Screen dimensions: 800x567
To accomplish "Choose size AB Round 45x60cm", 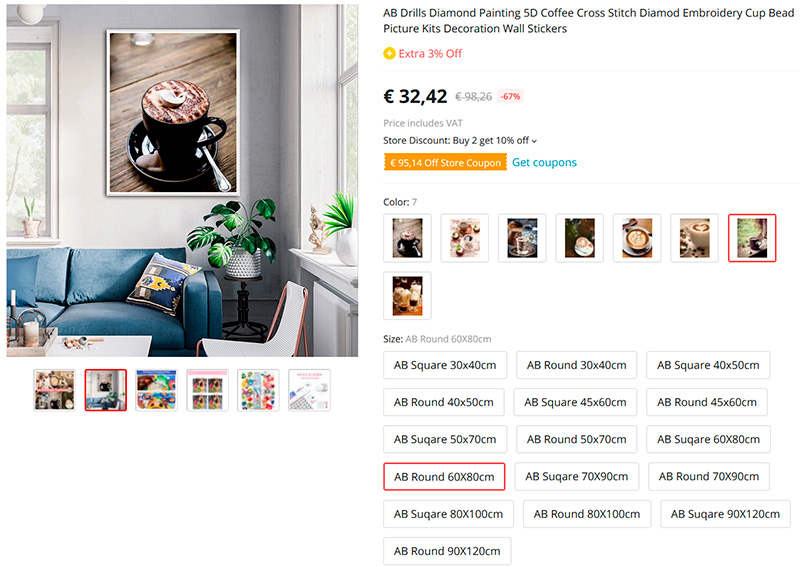I will (x=707, y=402).
